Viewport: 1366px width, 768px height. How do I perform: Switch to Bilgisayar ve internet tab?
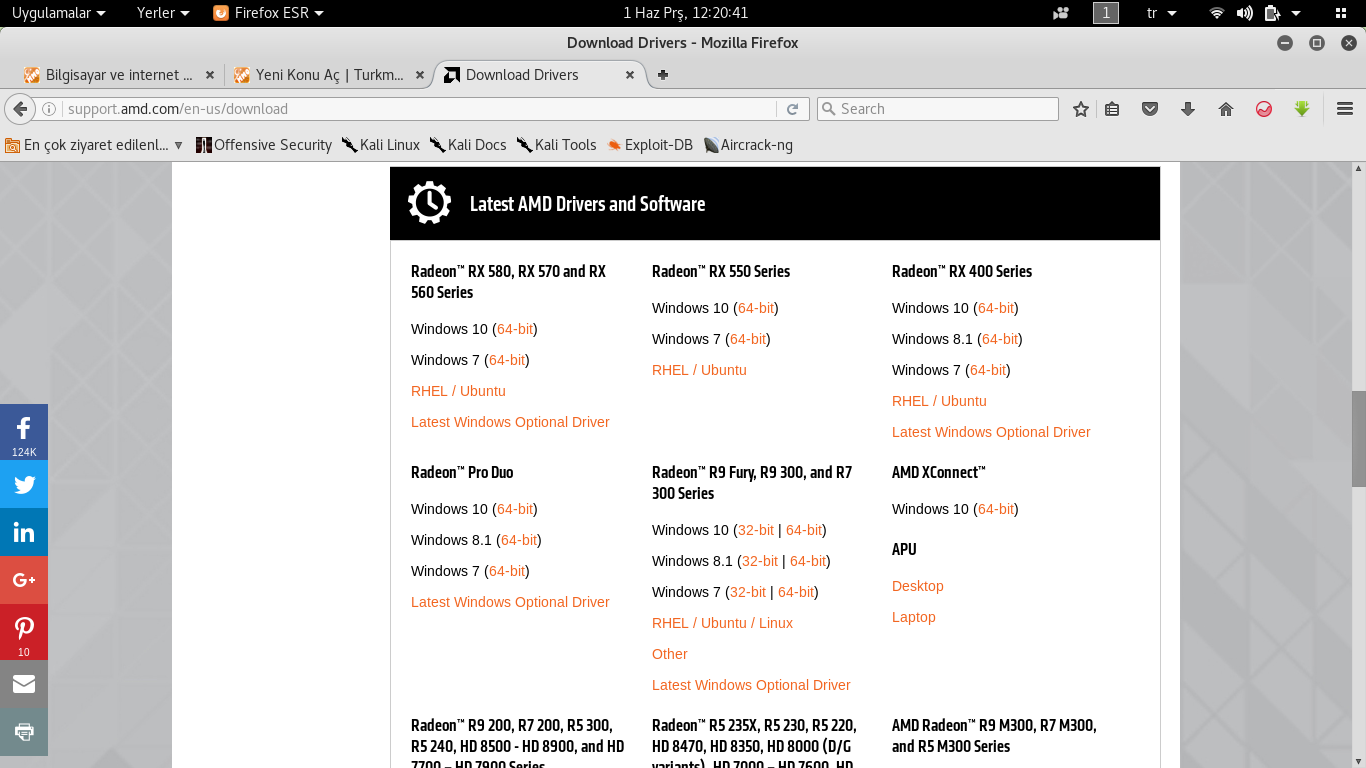click(x=118, y=75)
